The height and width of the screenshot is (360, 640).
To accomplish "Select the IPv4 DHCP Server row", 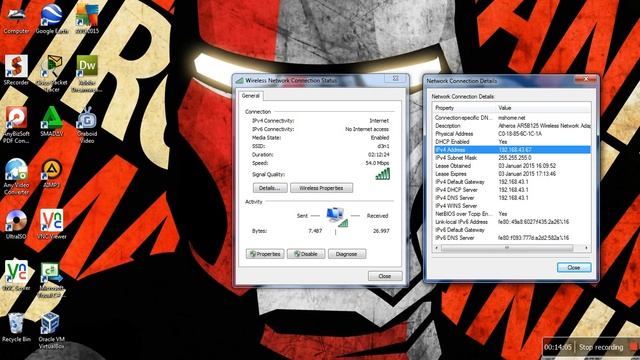I will pyautogui.click(x=512, y=190).
